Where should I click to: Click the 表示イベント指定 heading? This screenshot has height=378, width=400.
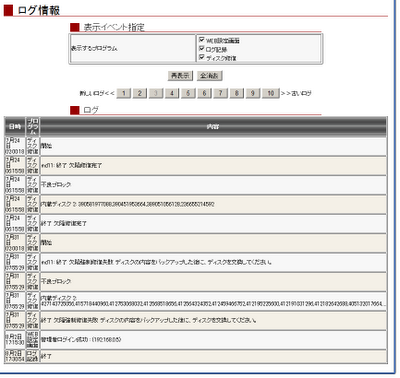coord(114,27)
